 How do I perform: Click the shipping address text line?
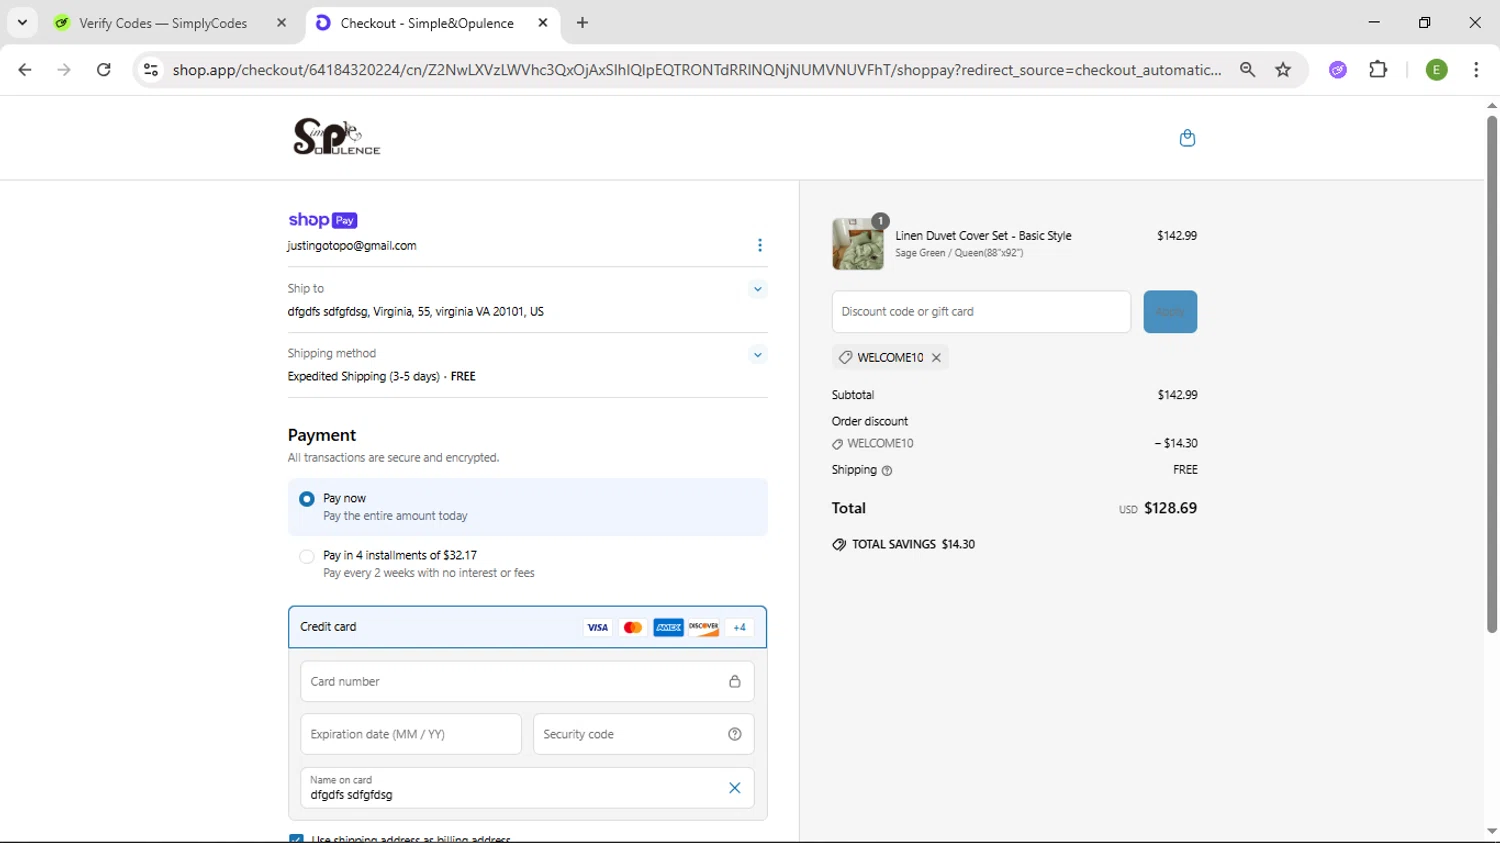coord(416,312)
